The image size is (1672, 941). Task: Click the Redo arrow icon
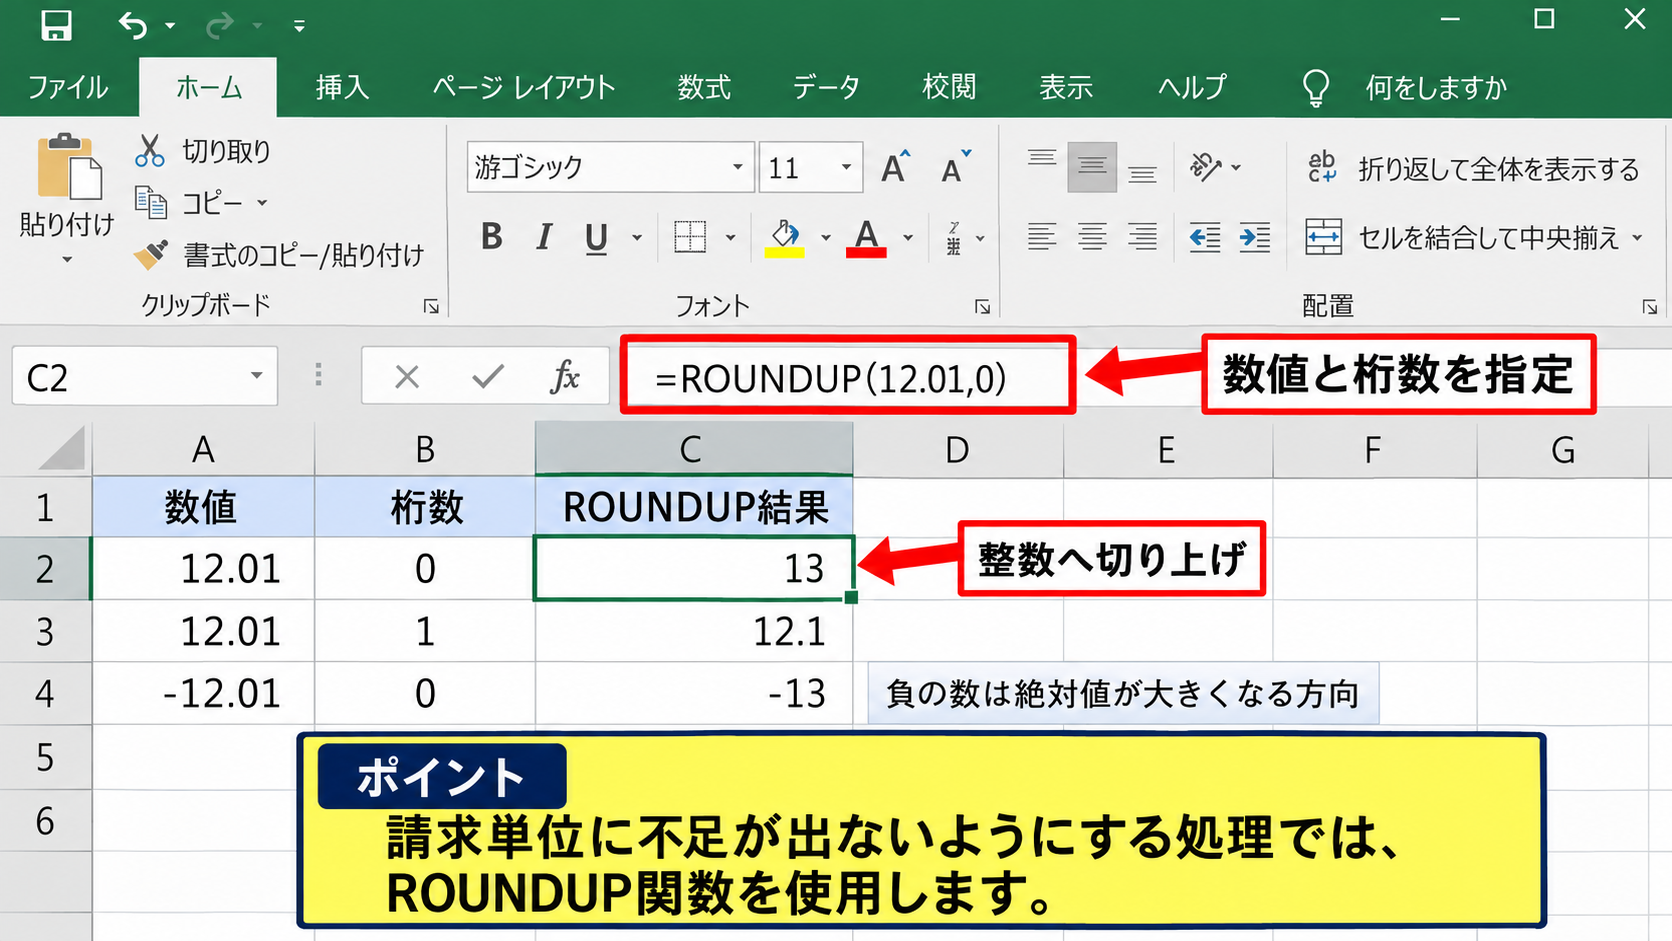219,25
